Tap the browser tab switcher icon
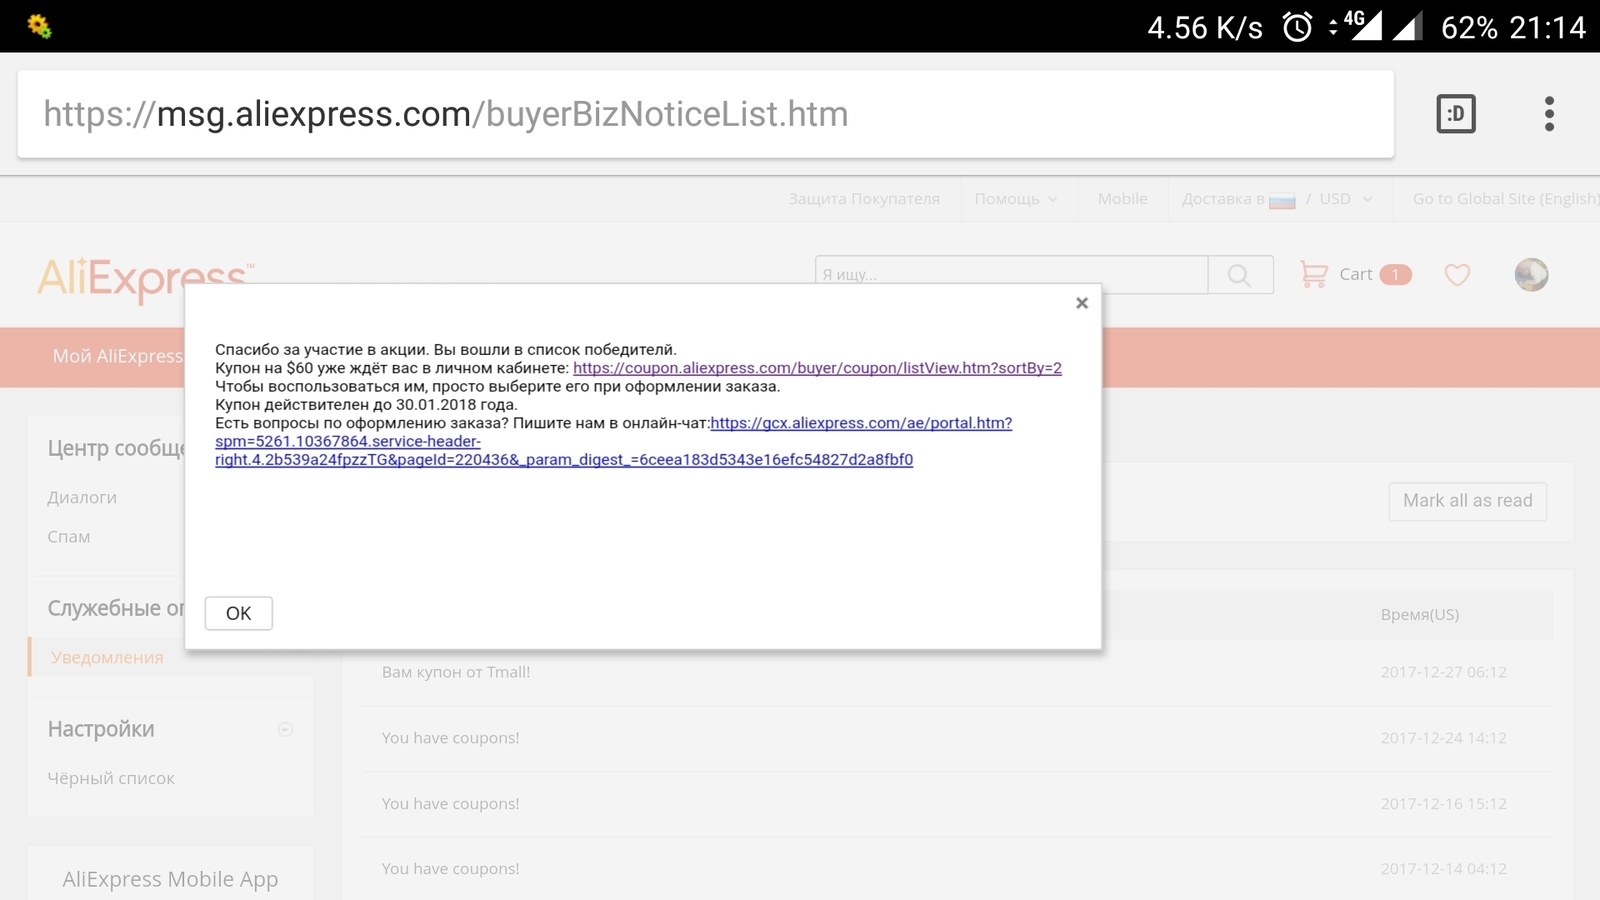Image resolution: width=1600 pixels, height=900 pixels. tap(1455, 114)
